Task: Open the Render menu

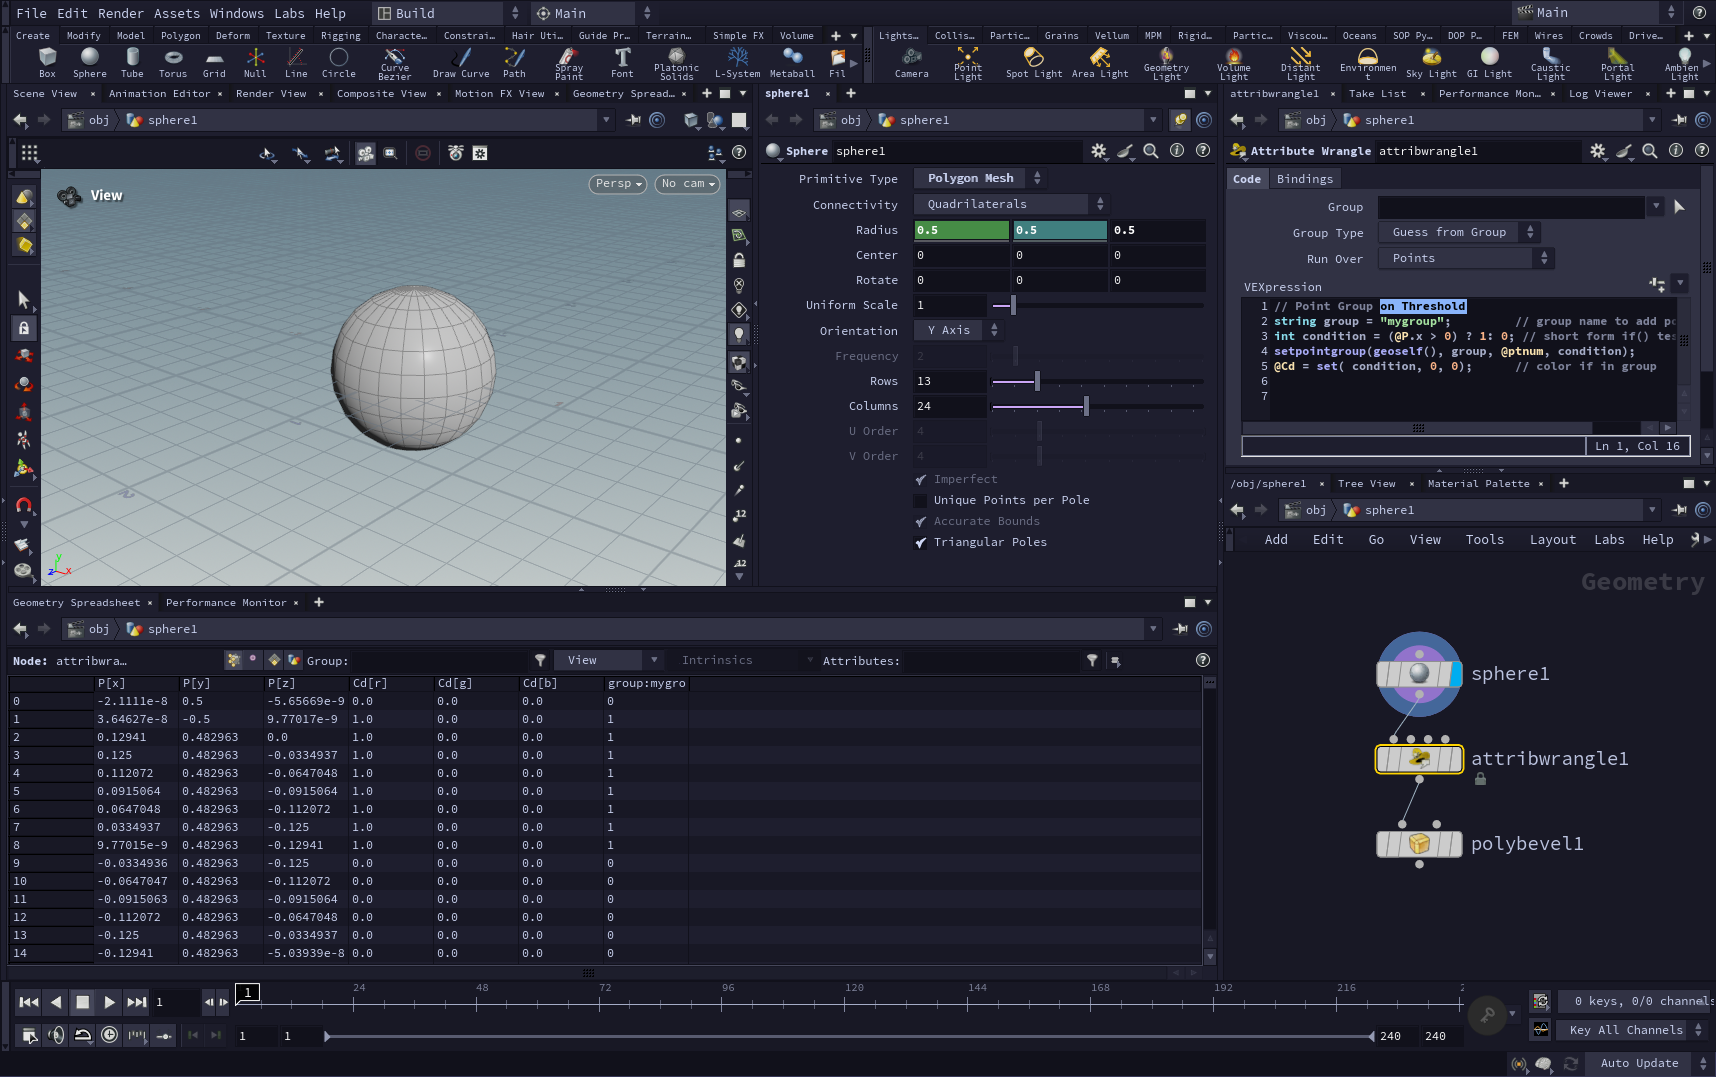Action: (121, 13)
